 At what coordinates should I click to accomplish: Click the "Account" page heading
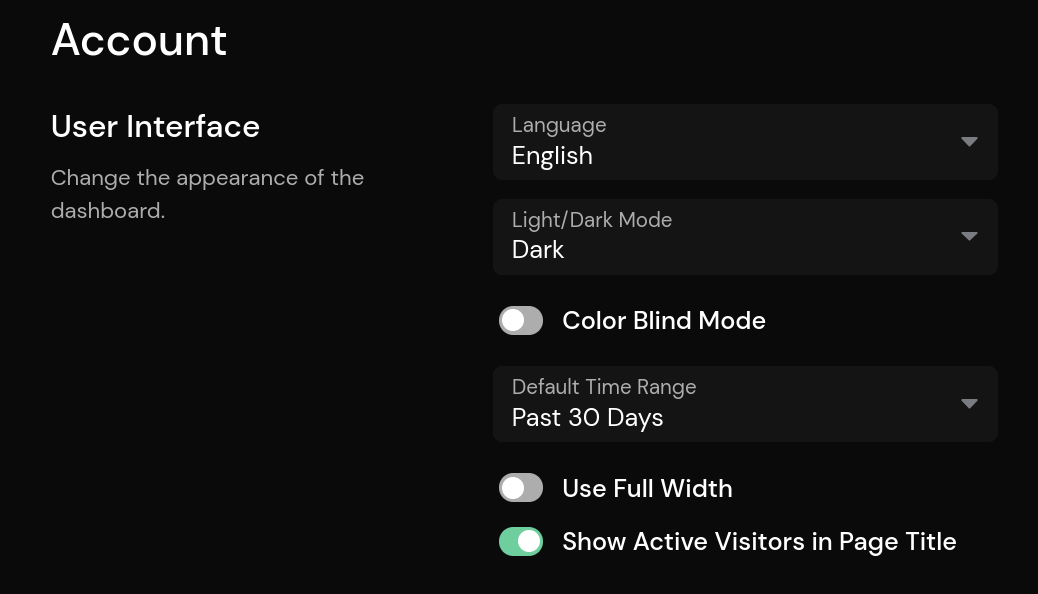pos(139,40)
